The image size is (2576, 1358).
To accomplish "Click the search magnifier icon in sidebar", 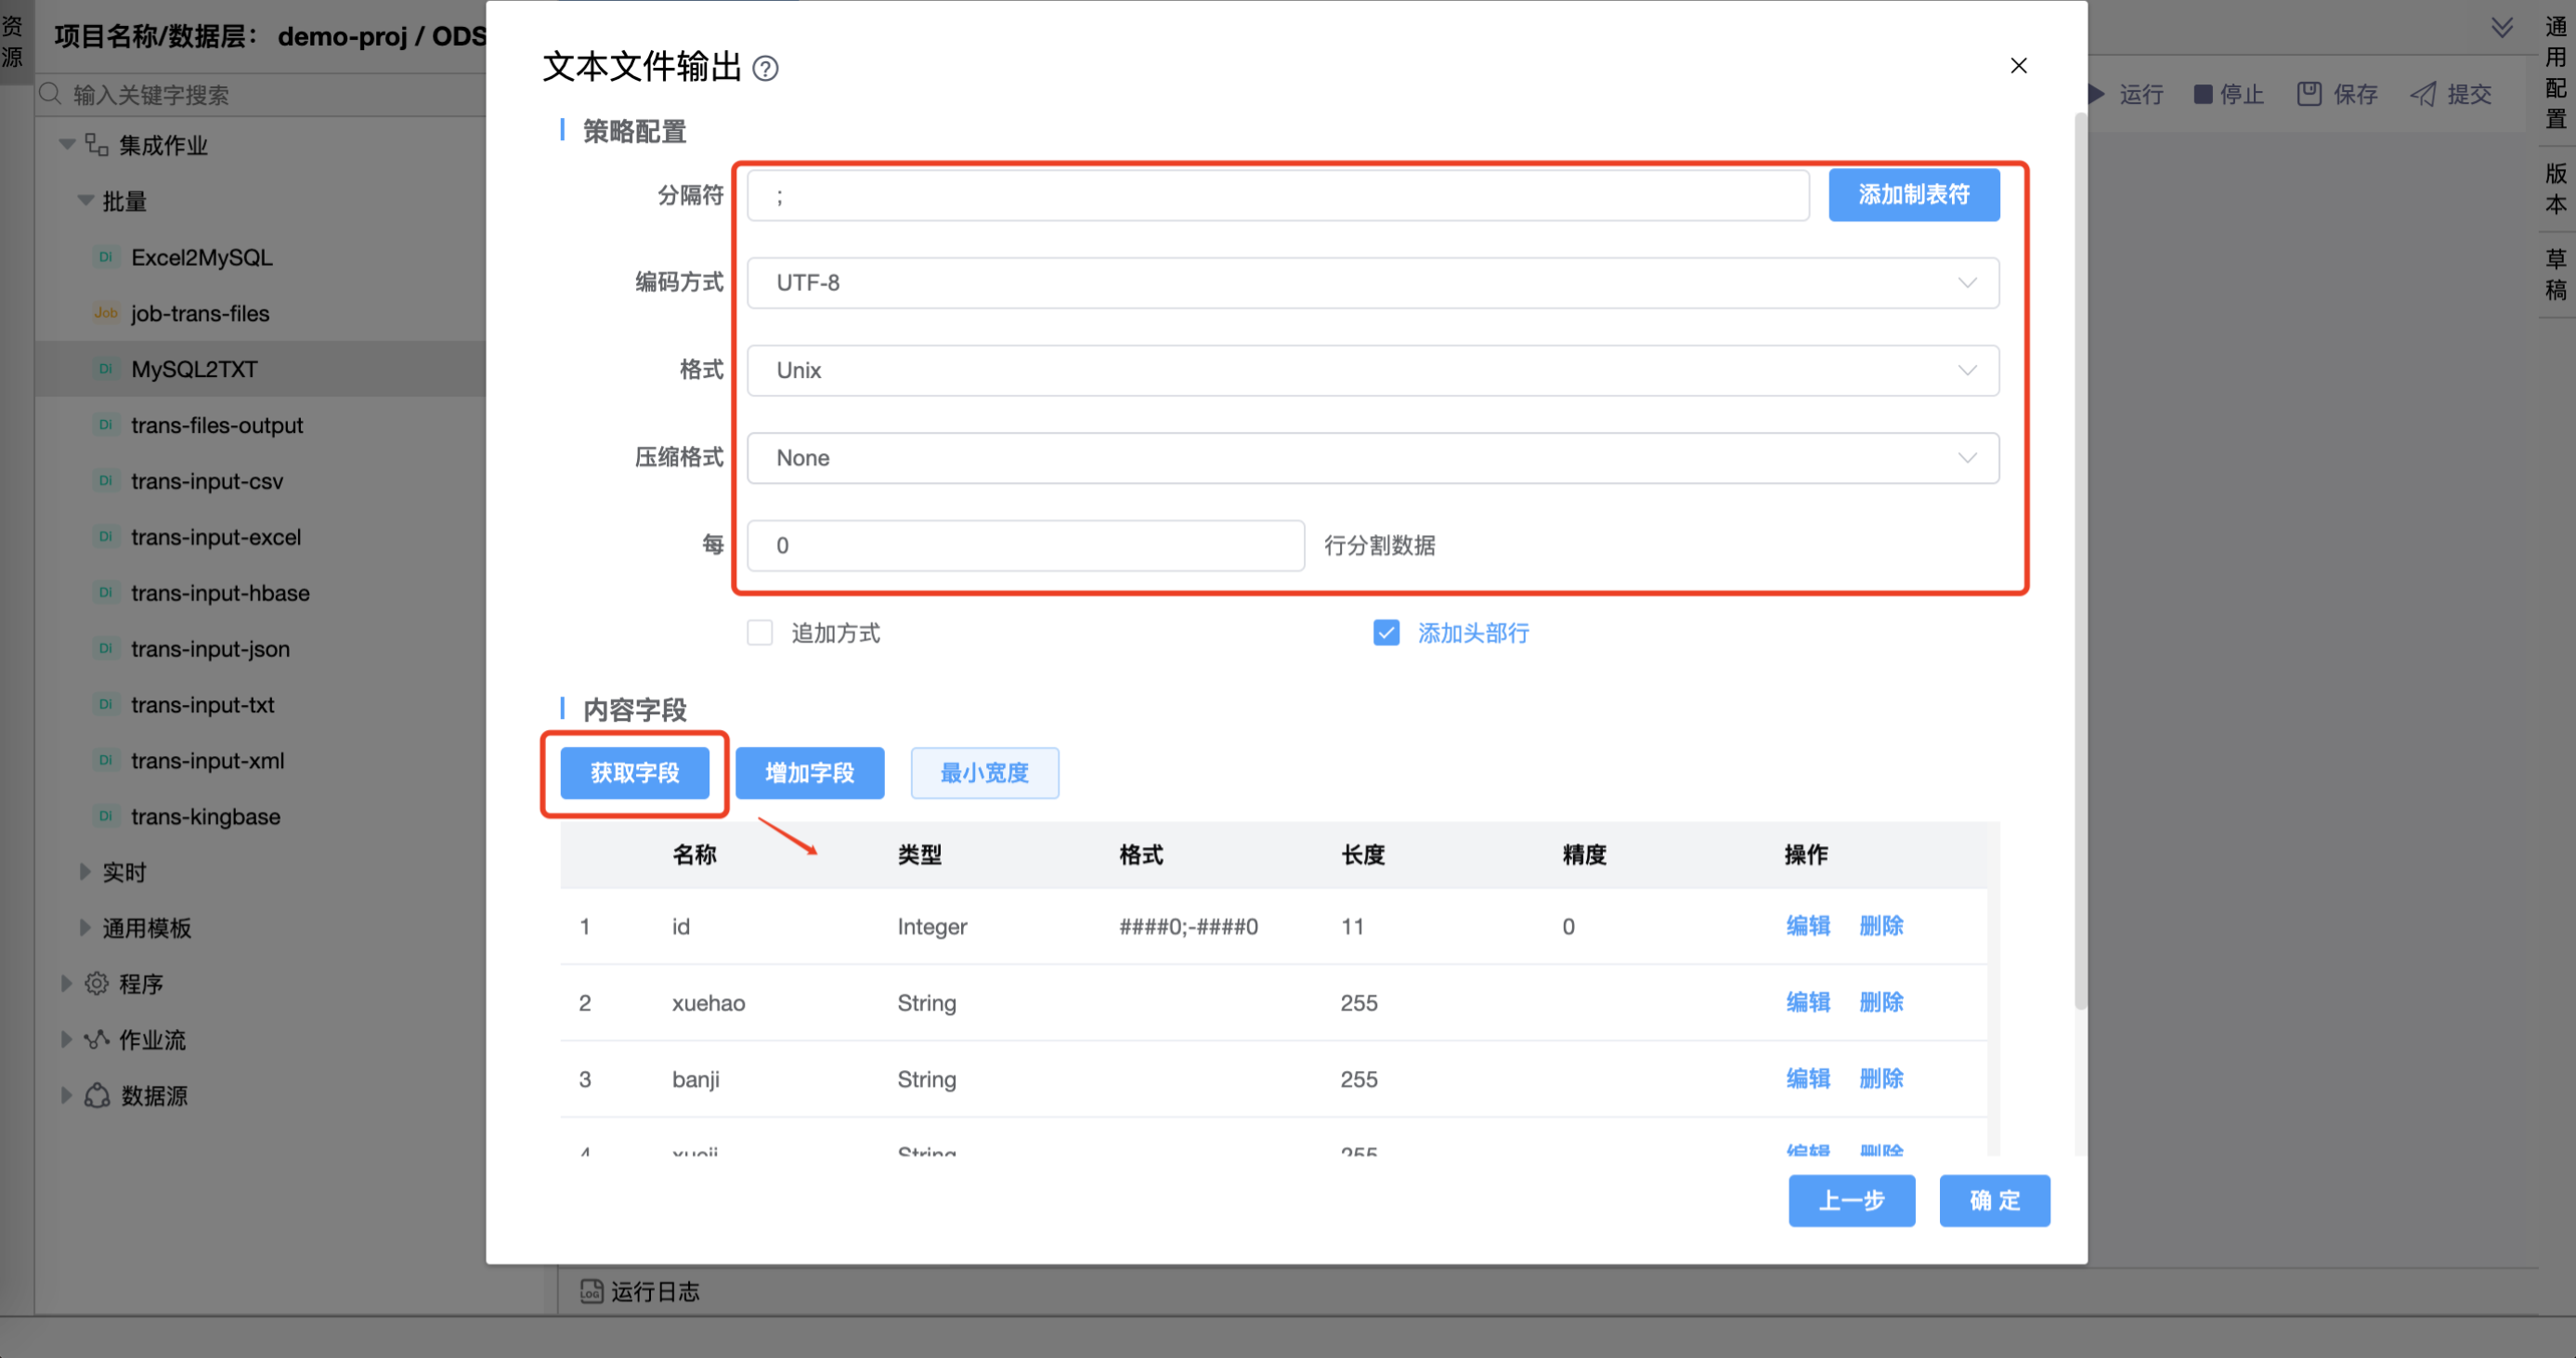I will point(50,94).
